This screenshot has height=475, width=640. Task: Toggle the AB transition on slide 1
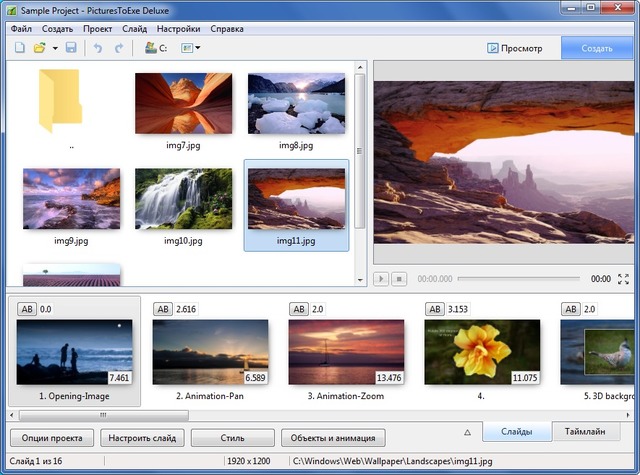(26, 310)
